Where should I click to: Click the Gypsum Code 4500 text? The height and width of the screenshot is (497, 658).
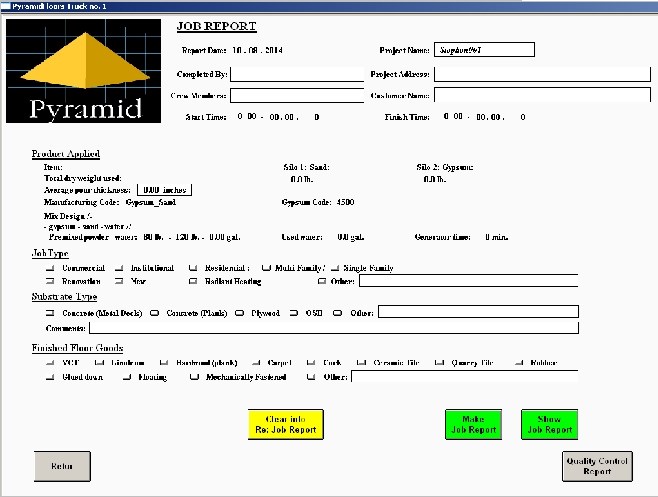pos(318,202)
